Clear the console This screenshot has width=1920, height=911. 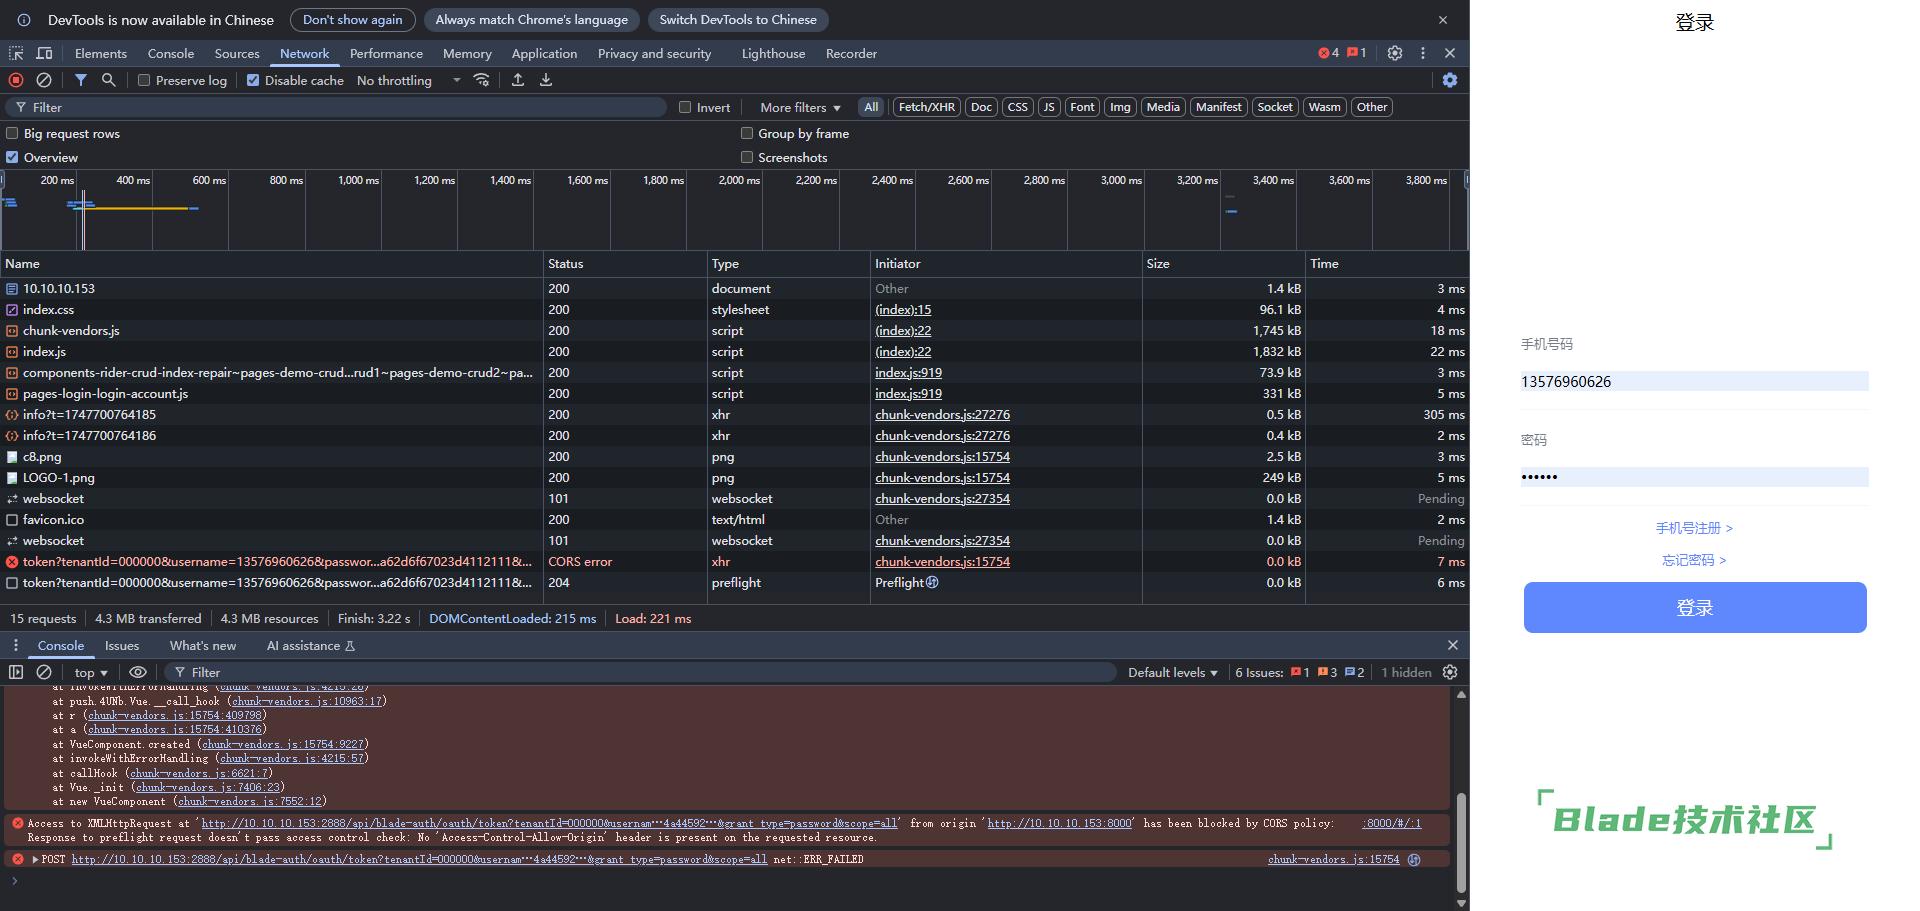pyautogui.click(x=44, y=672)
